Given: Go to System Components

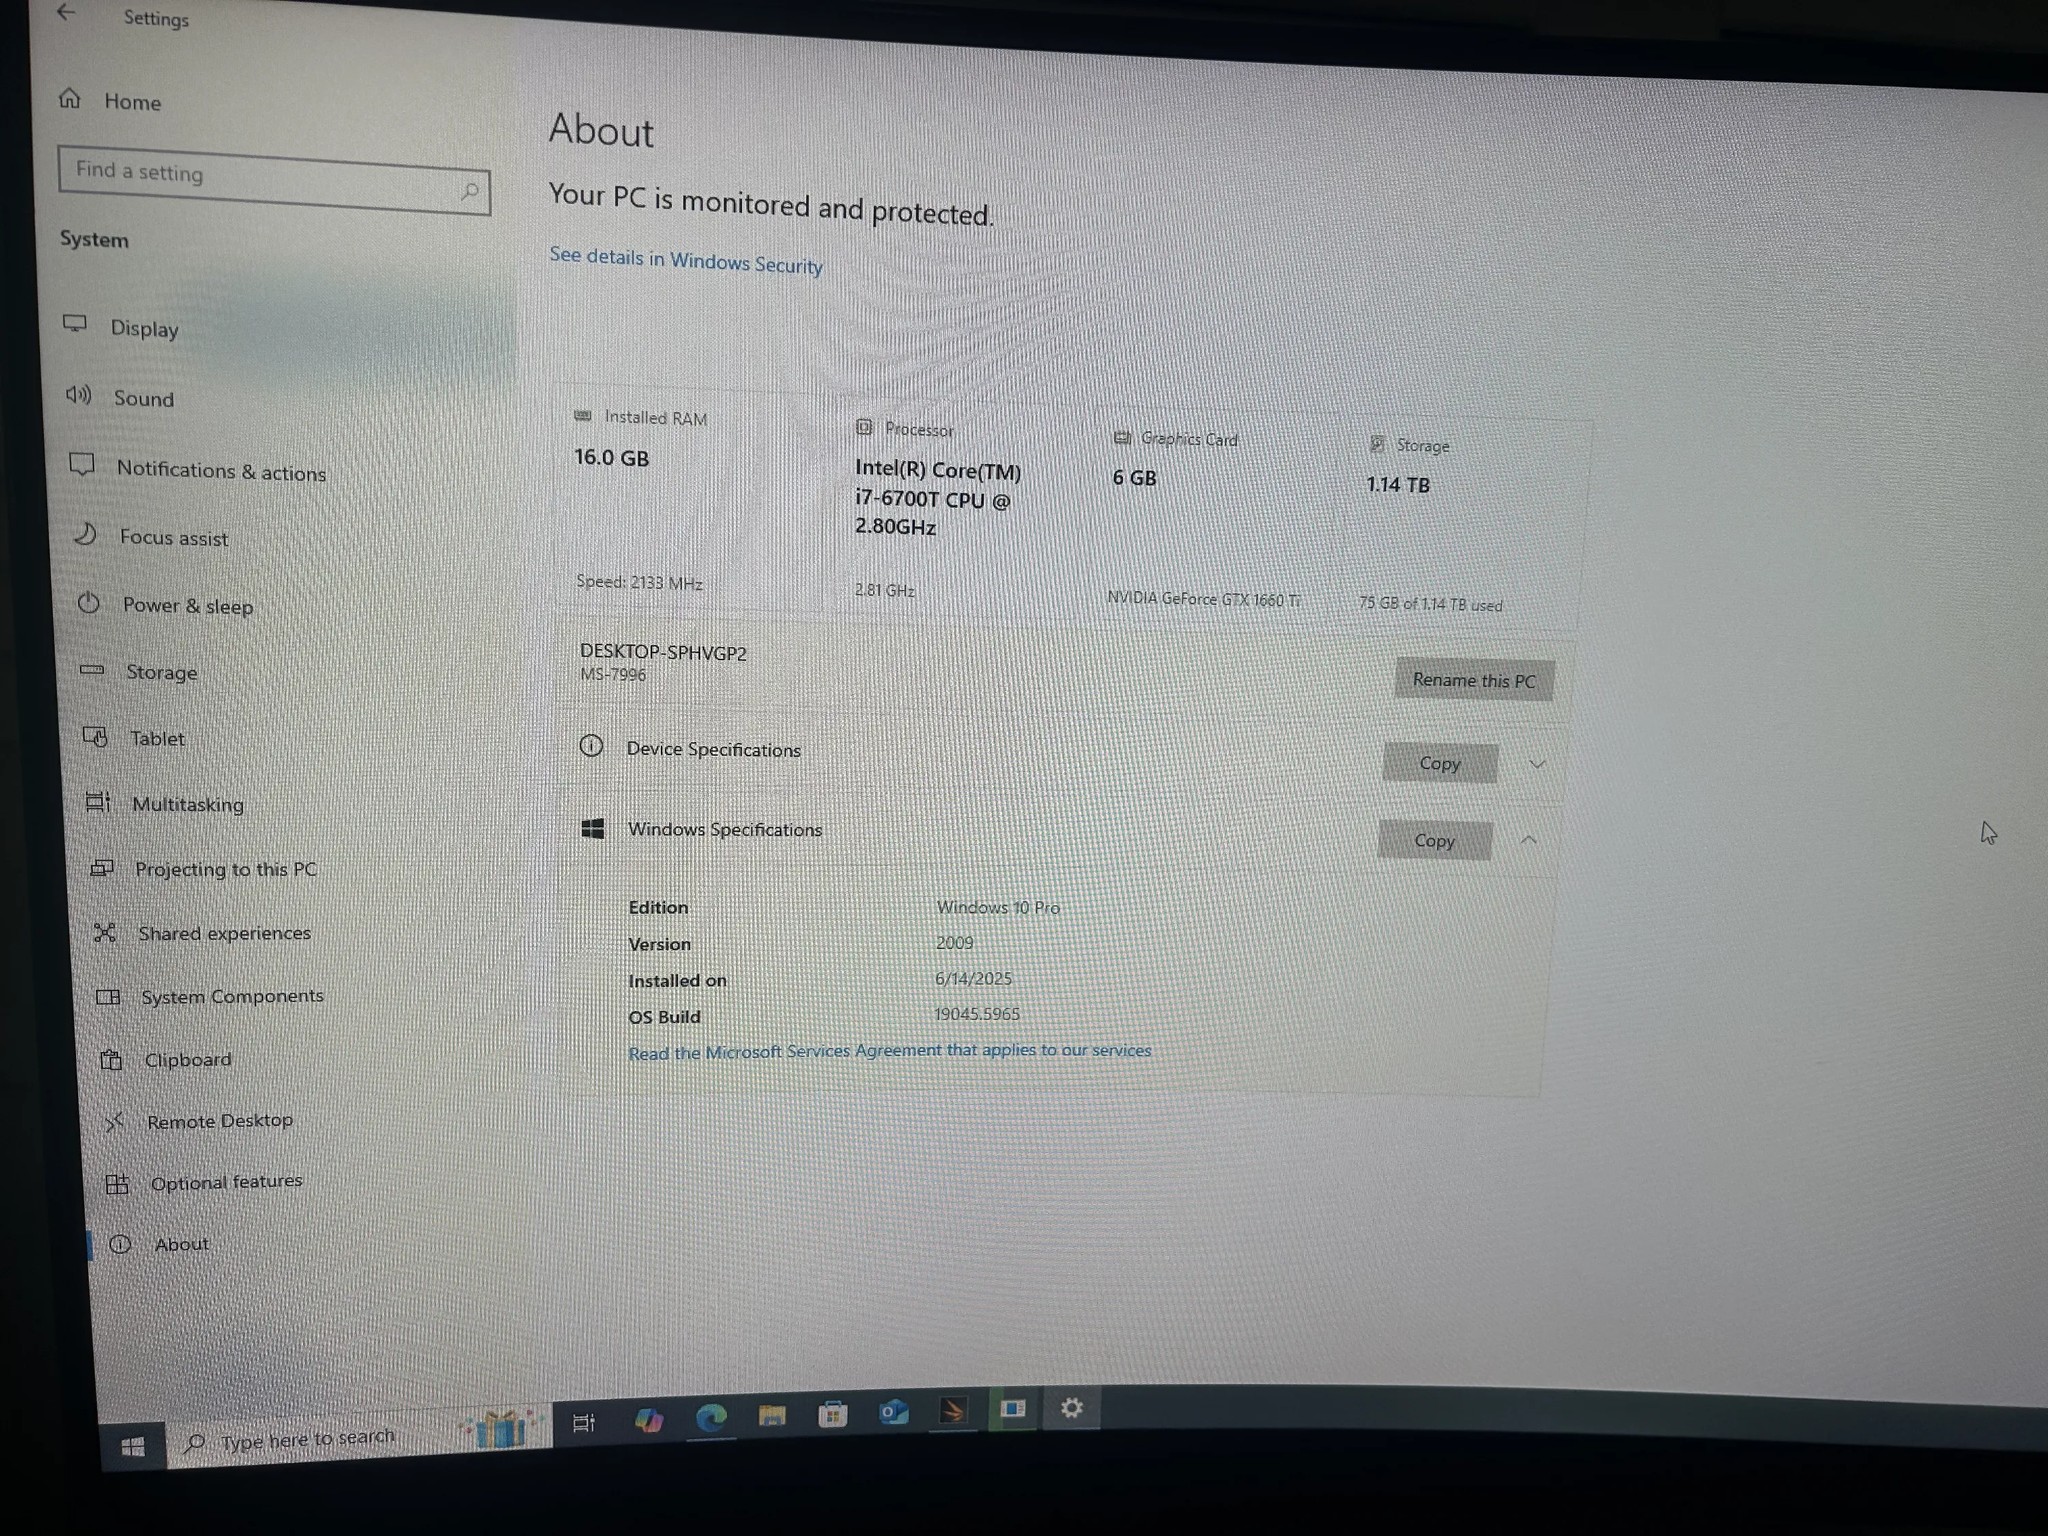Looking at the screenshot, I should tap(232, 996).
